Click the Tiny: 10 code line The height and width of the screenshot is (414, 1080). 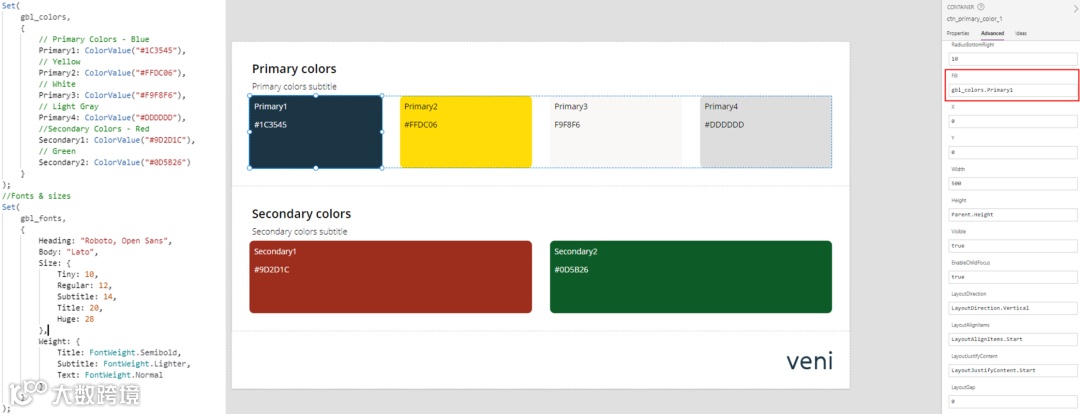(x=78, y=274)
